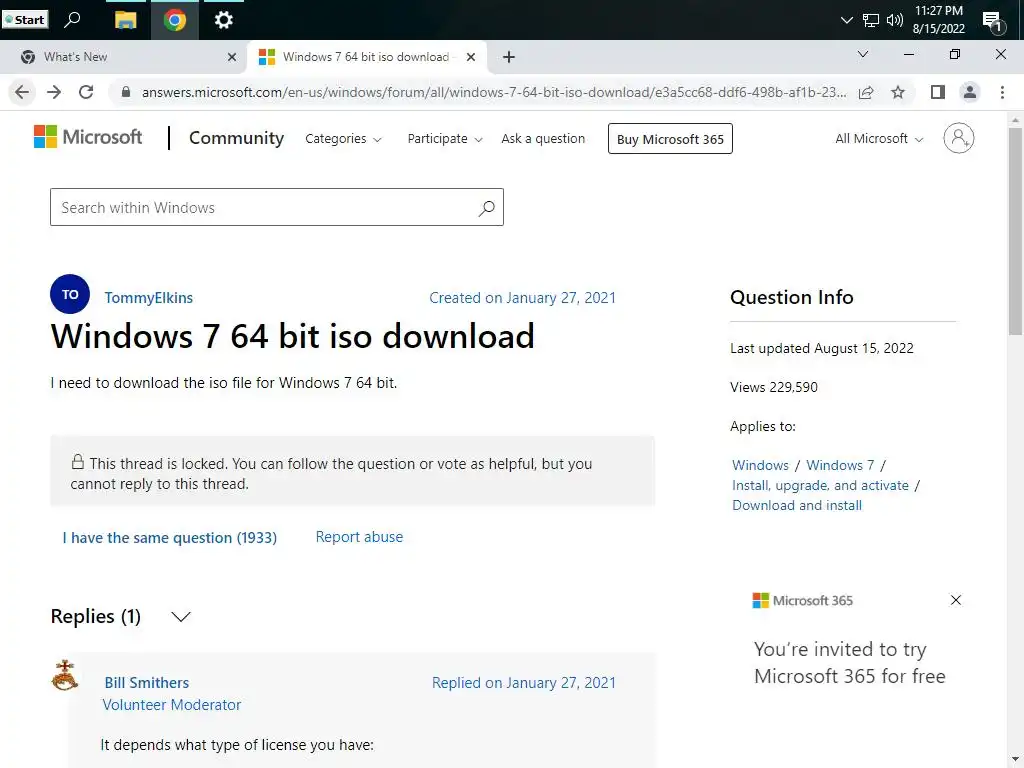Expand All Microsoft dropdown

(879, 138)
